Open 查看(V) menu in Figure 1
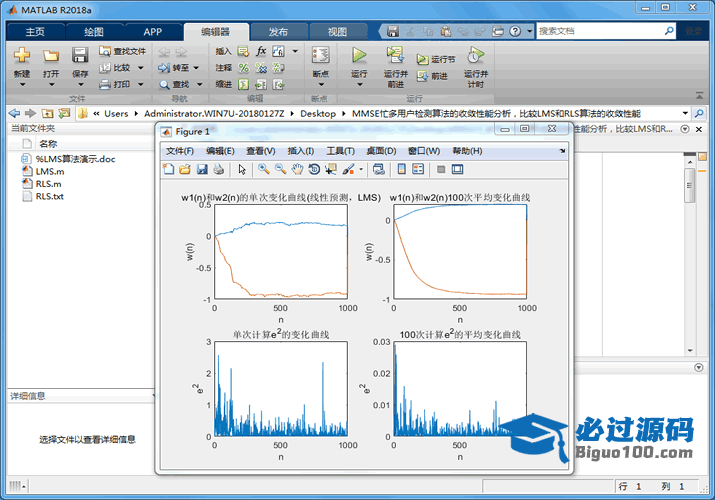This screenshot has width=715, height=500. (x=261, y=151)
